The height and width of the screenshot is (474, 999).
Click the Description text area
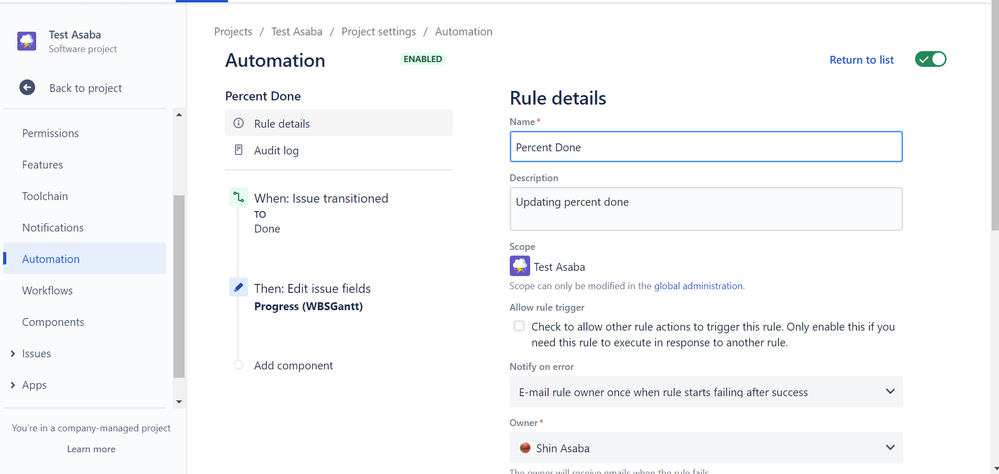(706, 208)
